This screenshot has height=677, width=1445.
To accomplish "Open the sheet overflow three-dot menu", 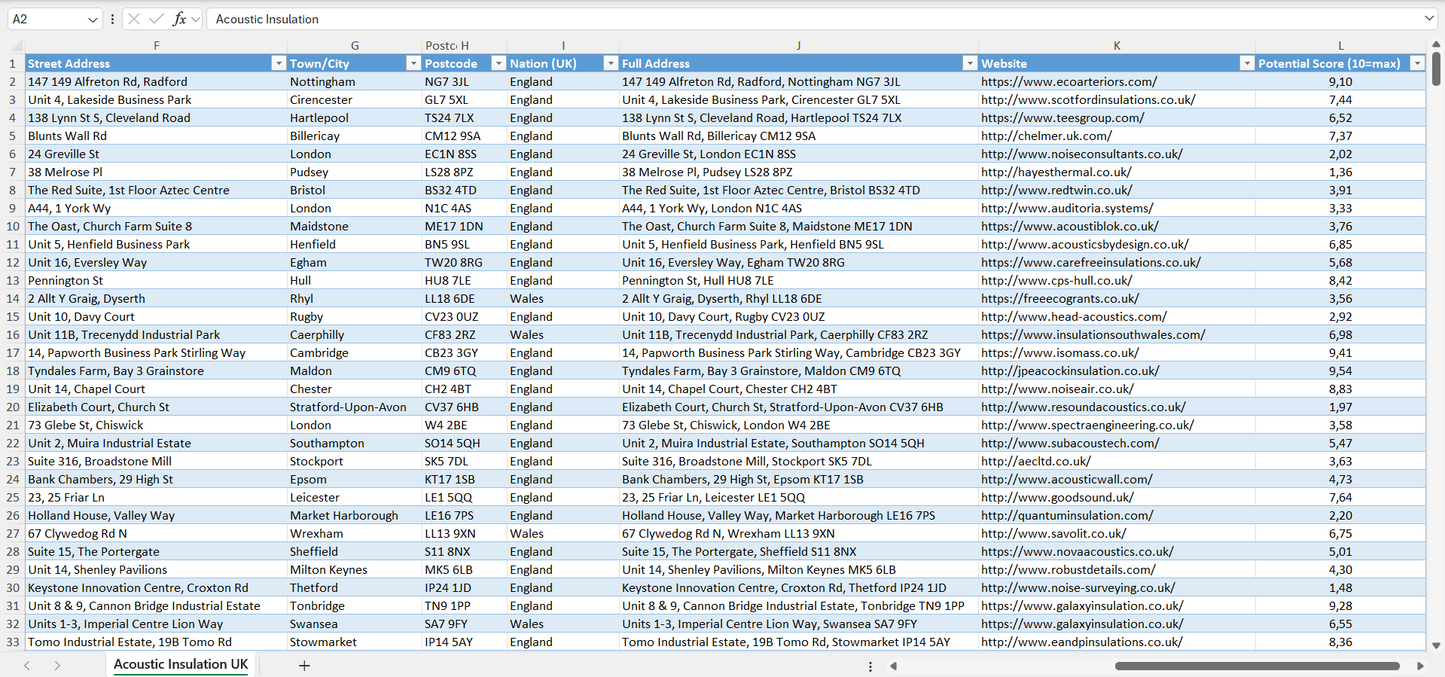I will [870, 665].
